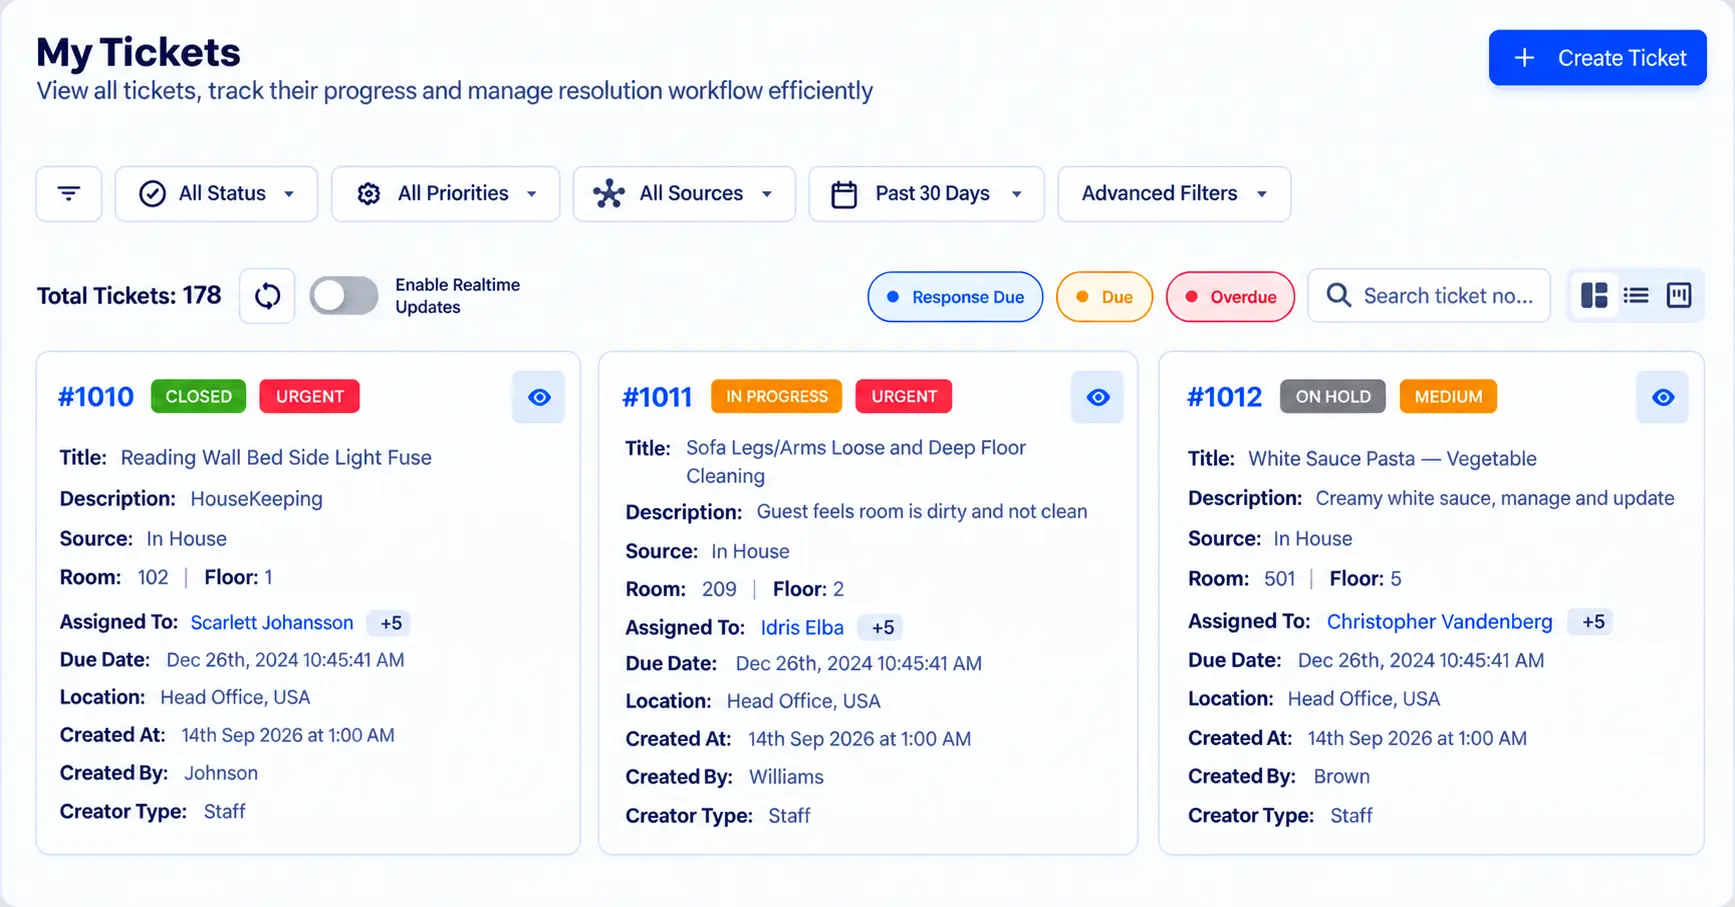Expand Advanced Filters
This screenshot has width=1735, height=907.
point(1174,193)
